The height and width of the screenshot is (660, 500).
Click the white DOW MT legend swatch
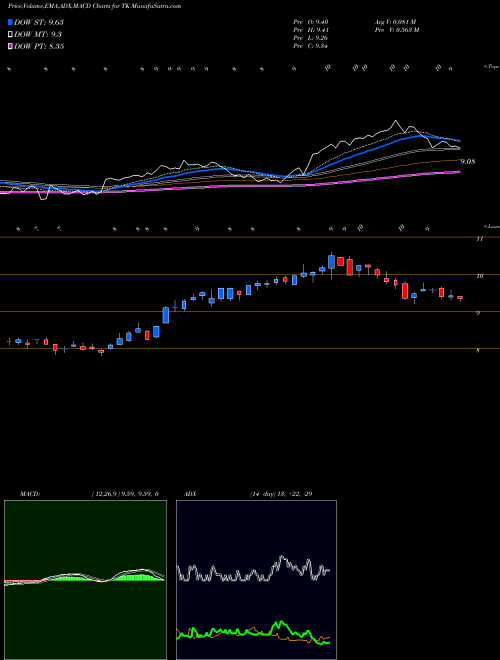(10, 35)
